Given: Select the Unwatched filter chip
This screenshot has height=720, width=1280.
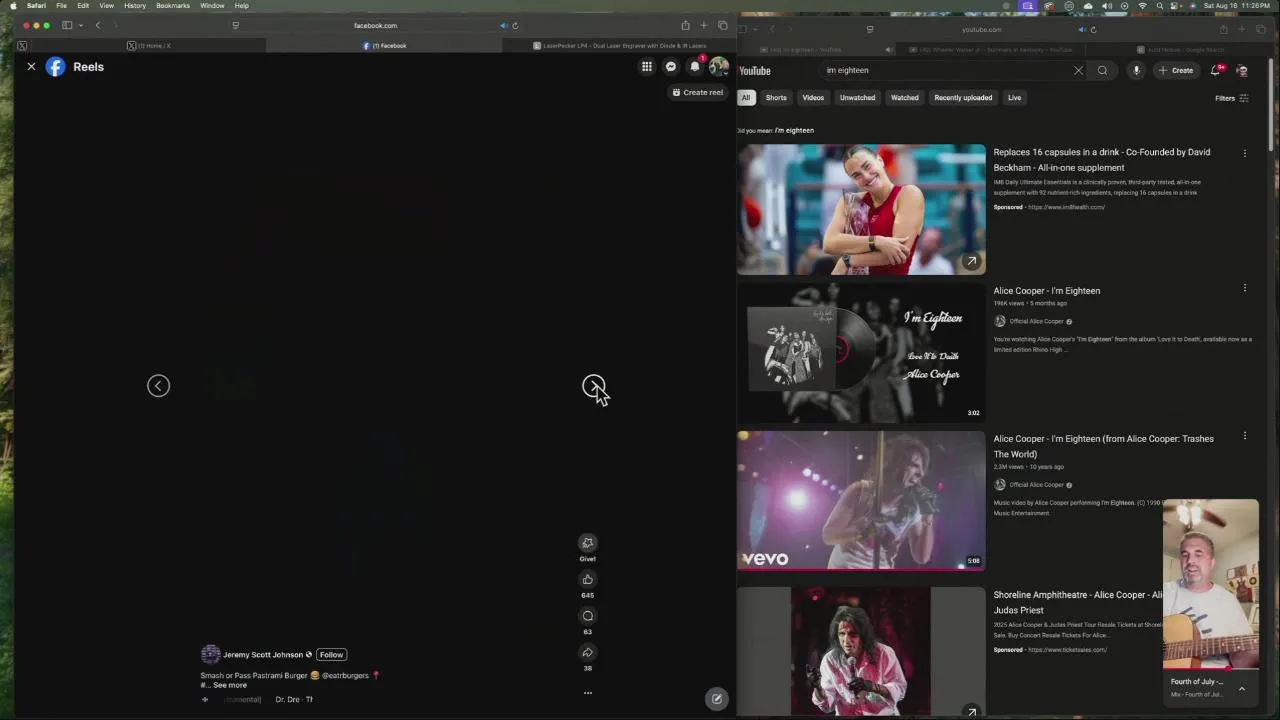Looking at the screenshot, I should (x=857, y=98).
